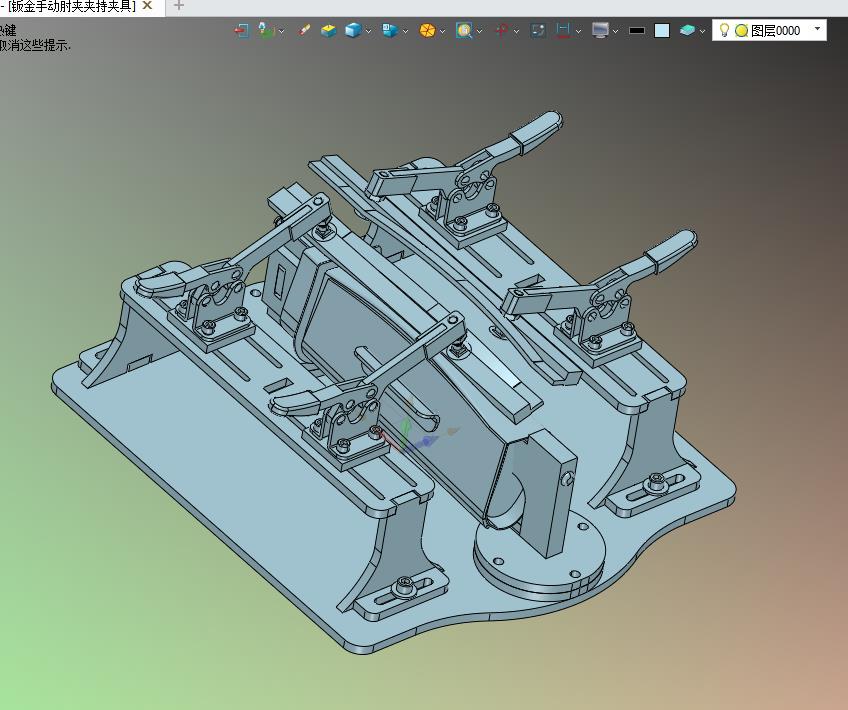The image size is (848, 710).
Task: Close the 钣金手动肘夹夹持夹具 tab
Action: point(147,6)
